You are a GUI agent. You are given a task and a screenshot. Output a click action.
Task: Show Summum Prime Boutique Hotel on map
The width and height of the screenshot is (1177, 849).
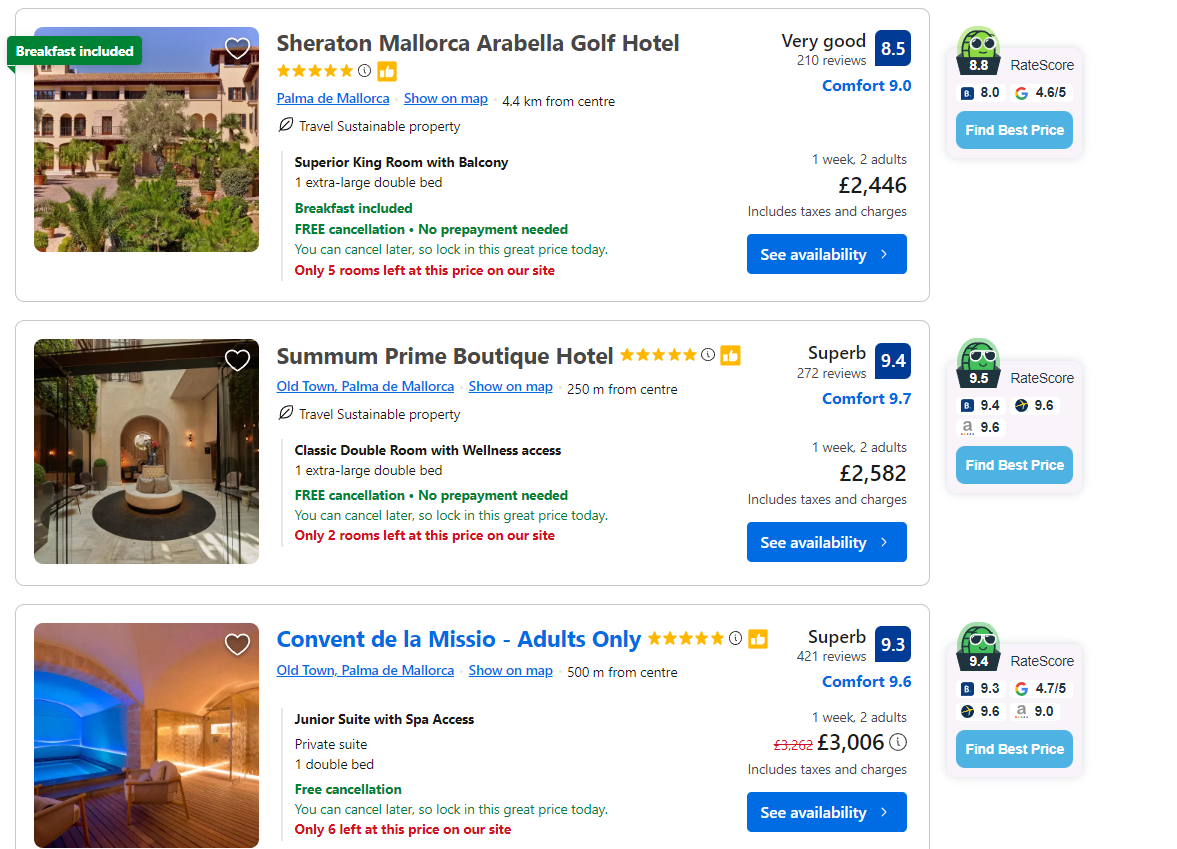click(x=510, y=387)
